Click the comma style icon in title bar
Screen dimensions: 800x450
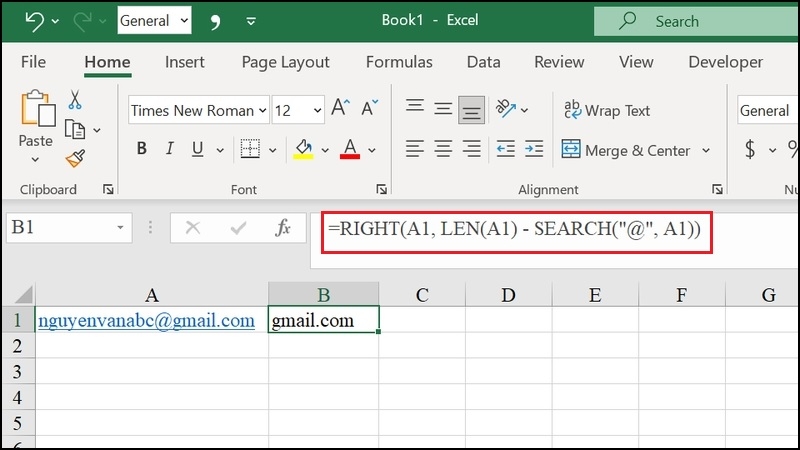(x=215, y=21)
